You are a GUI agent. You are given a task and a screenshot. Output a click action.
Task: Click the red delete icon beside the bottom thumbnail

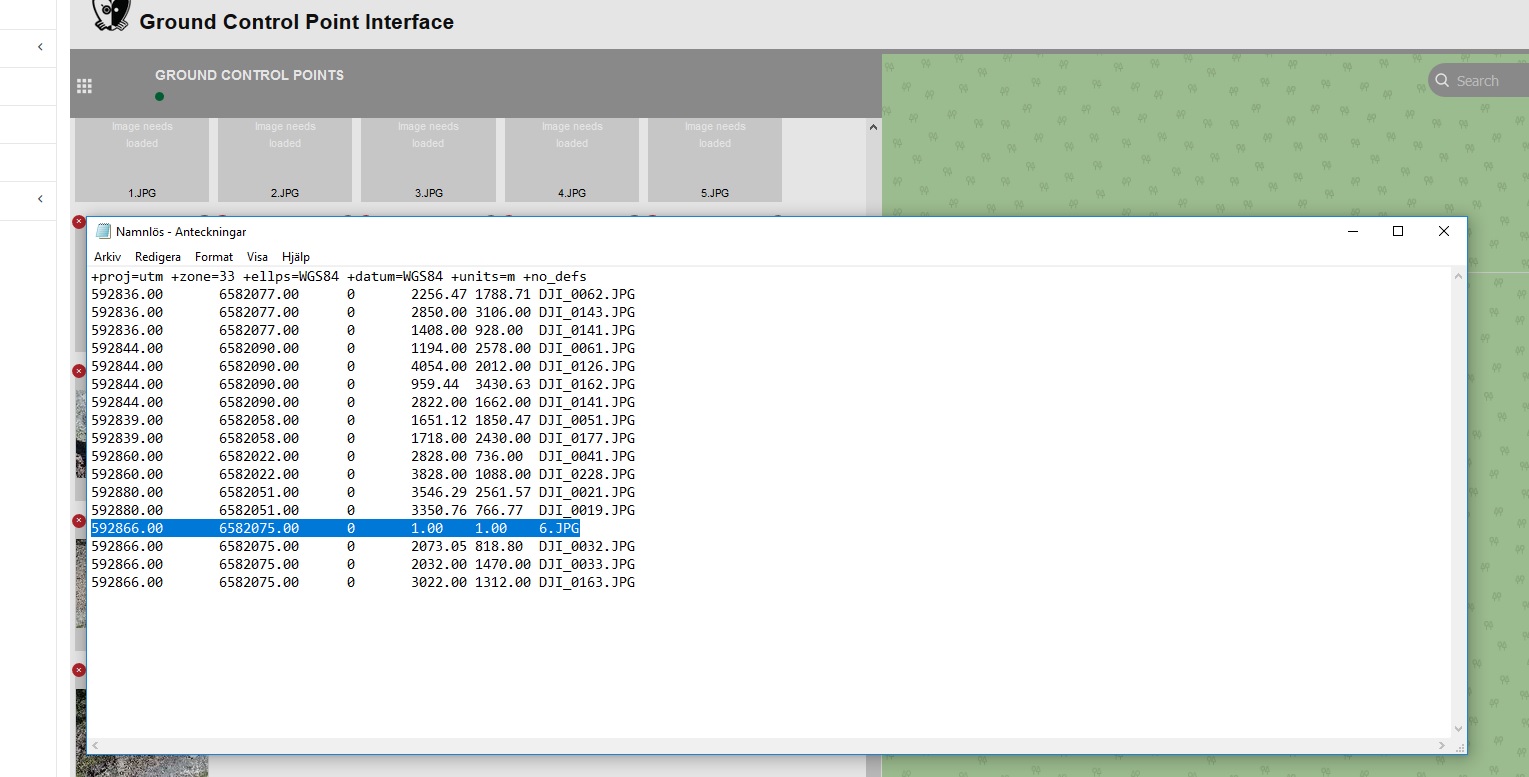(x=79, y=669)
